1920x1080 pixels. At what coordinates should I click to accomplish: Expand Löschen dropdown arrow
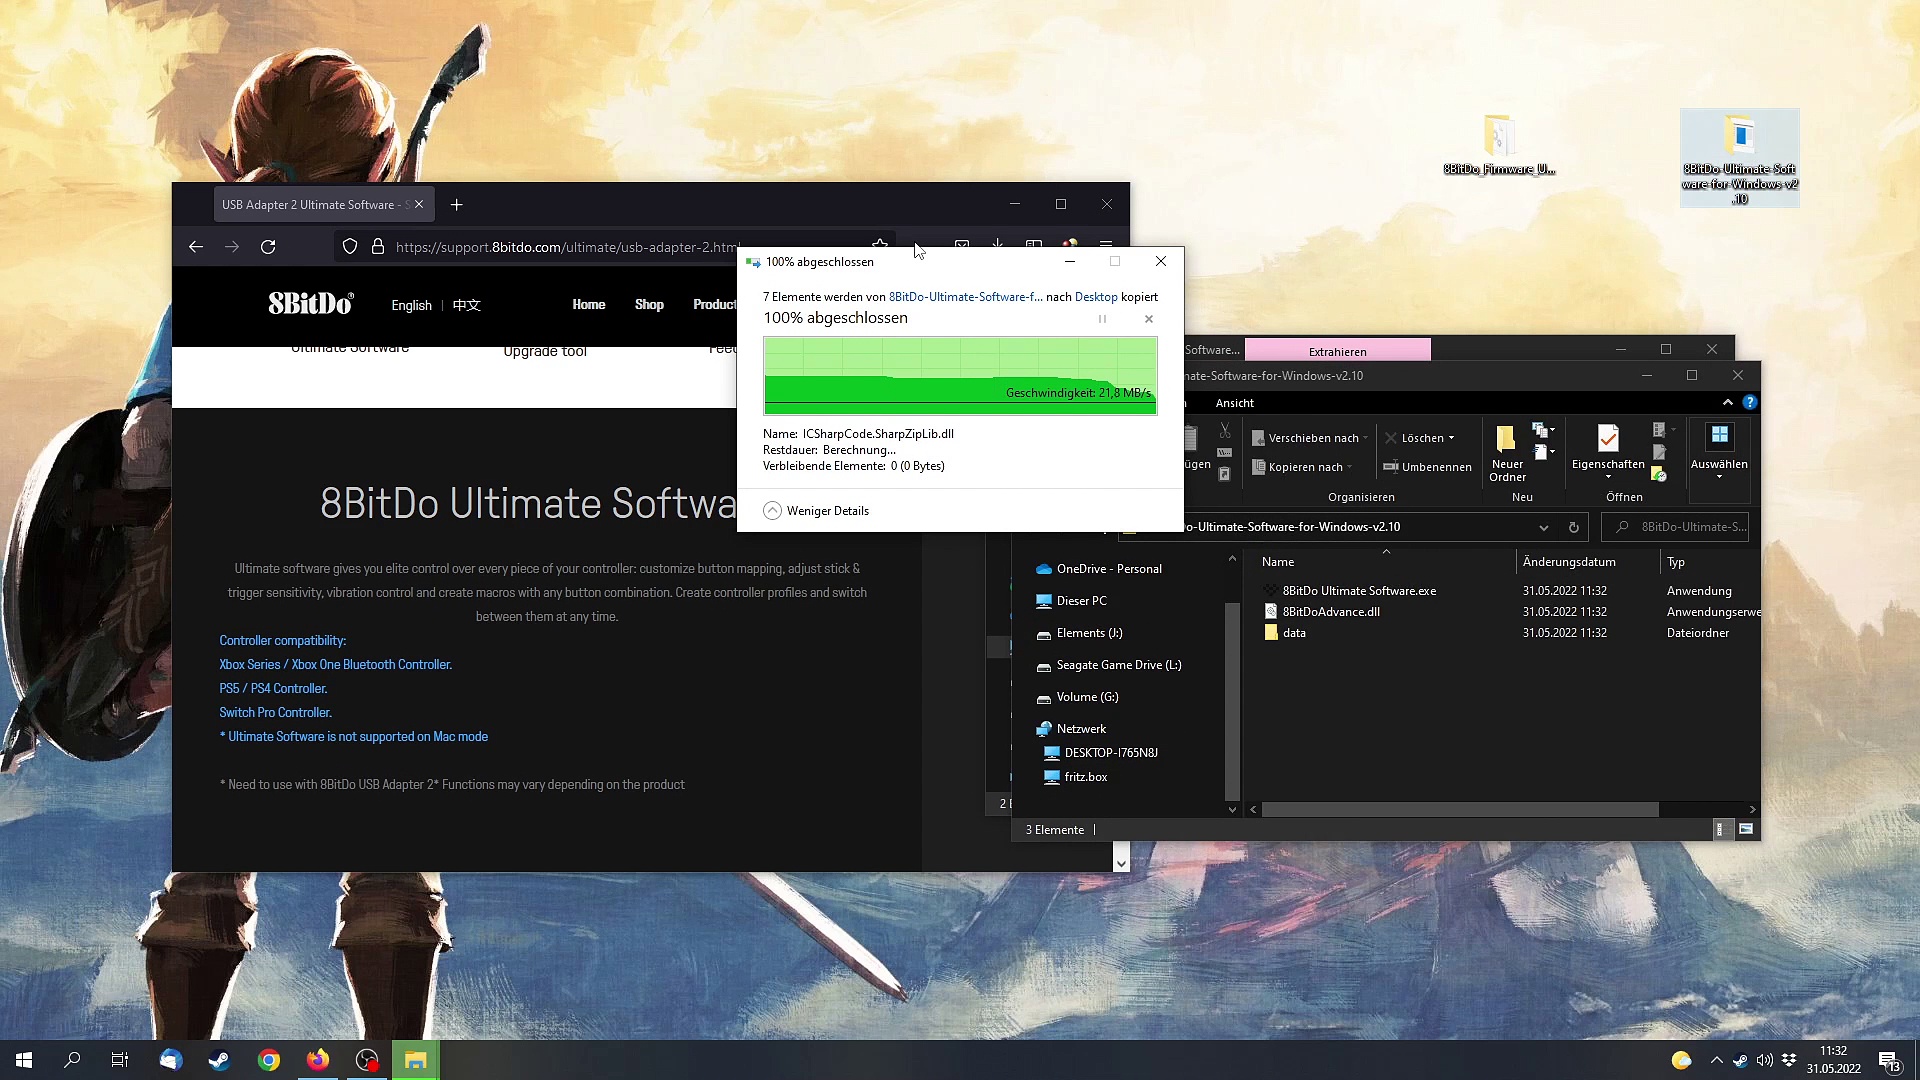point(1451,438)
